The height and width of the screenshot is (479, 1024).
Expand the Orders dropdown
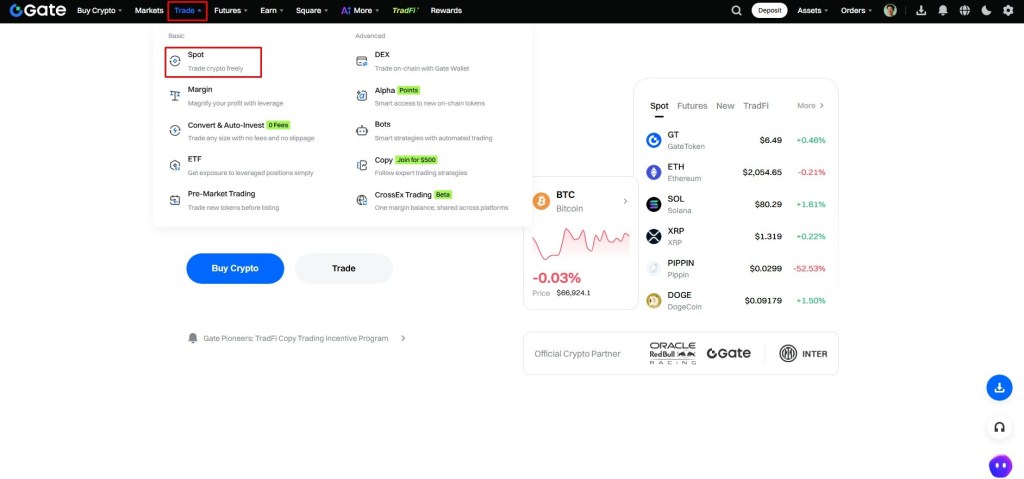click(856, 10)
